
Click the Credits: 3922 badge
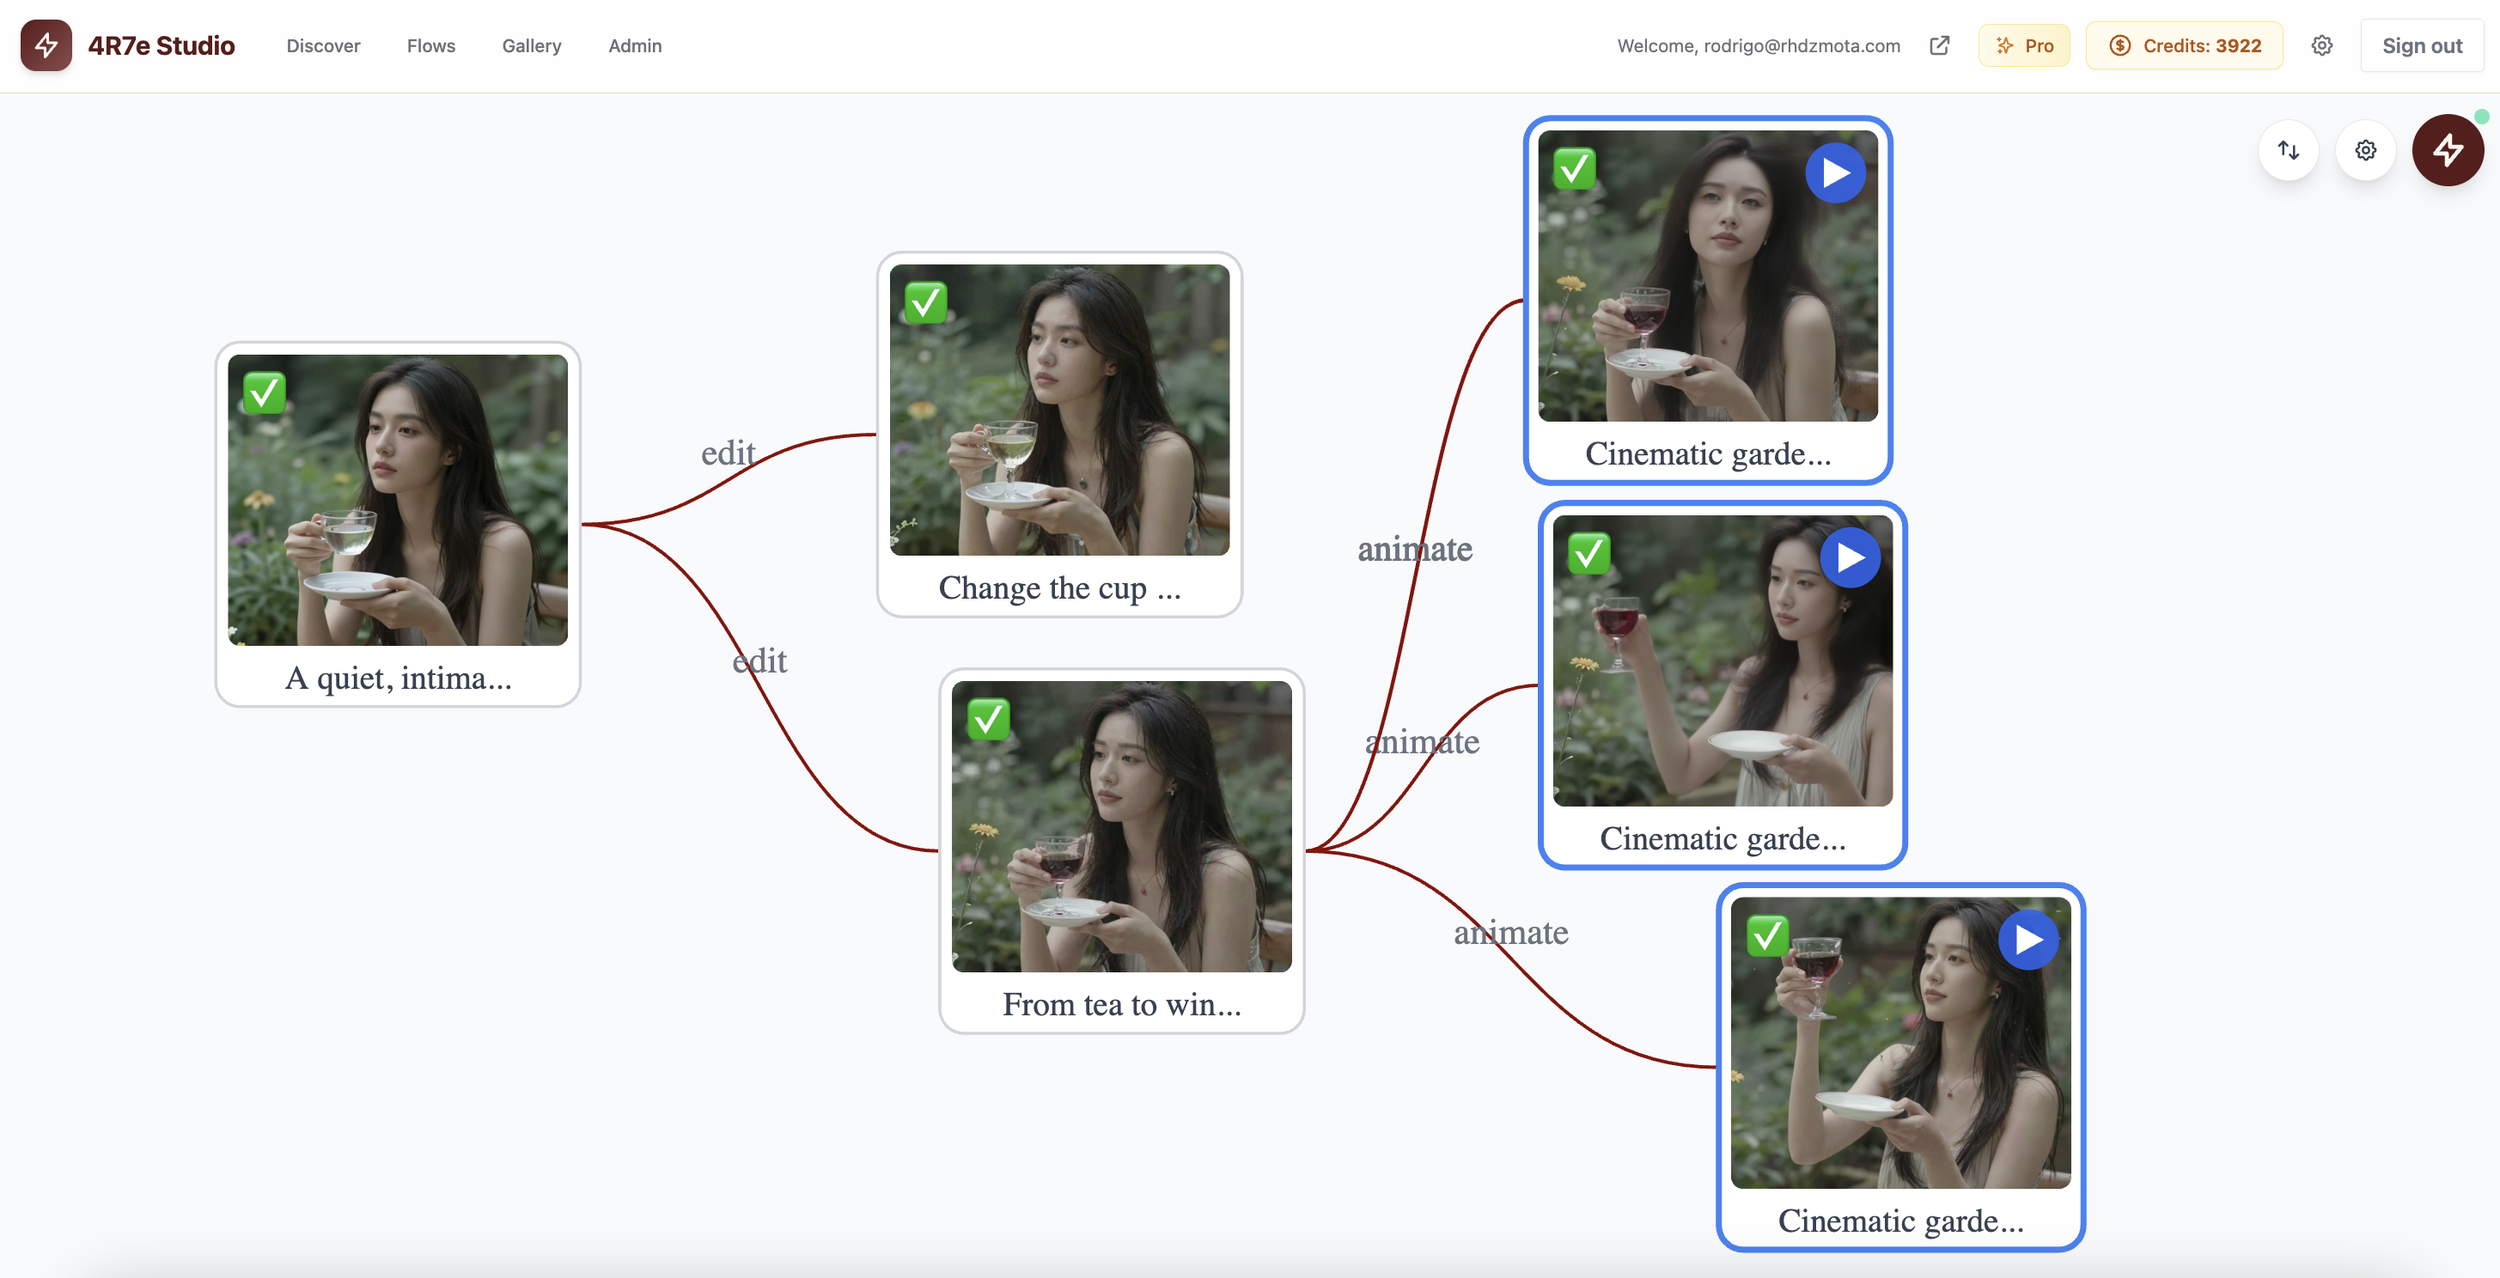click(x=2184, y=46)
